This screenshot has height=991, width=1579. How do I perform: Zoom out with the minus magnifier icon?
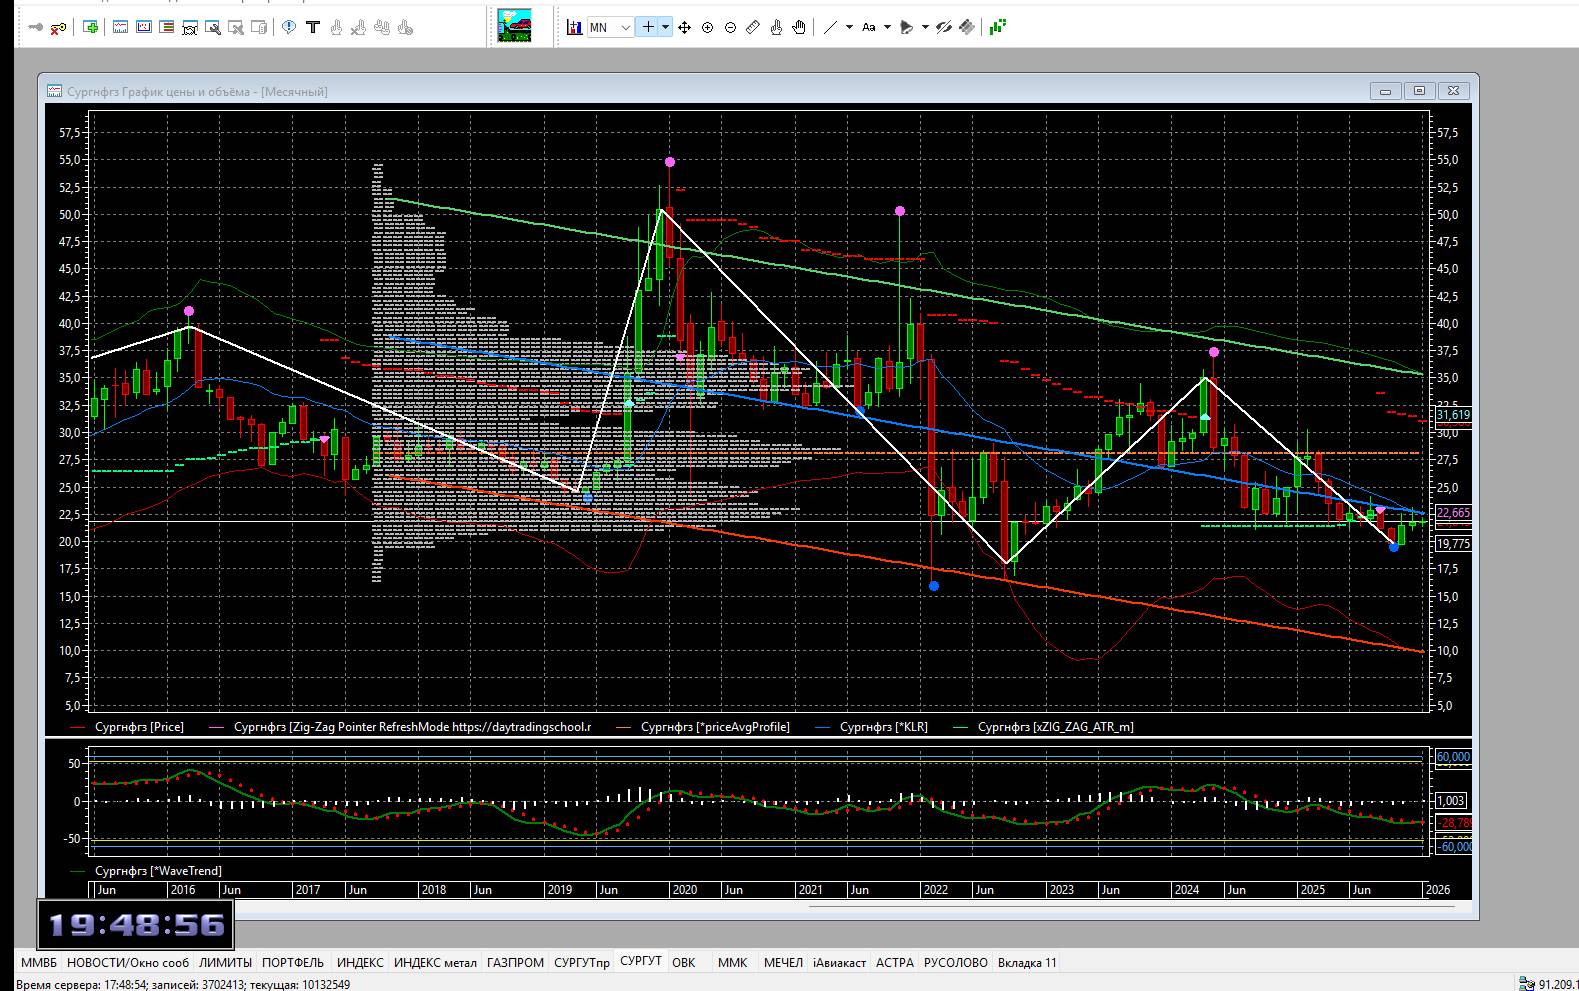[x=730, y=27]
